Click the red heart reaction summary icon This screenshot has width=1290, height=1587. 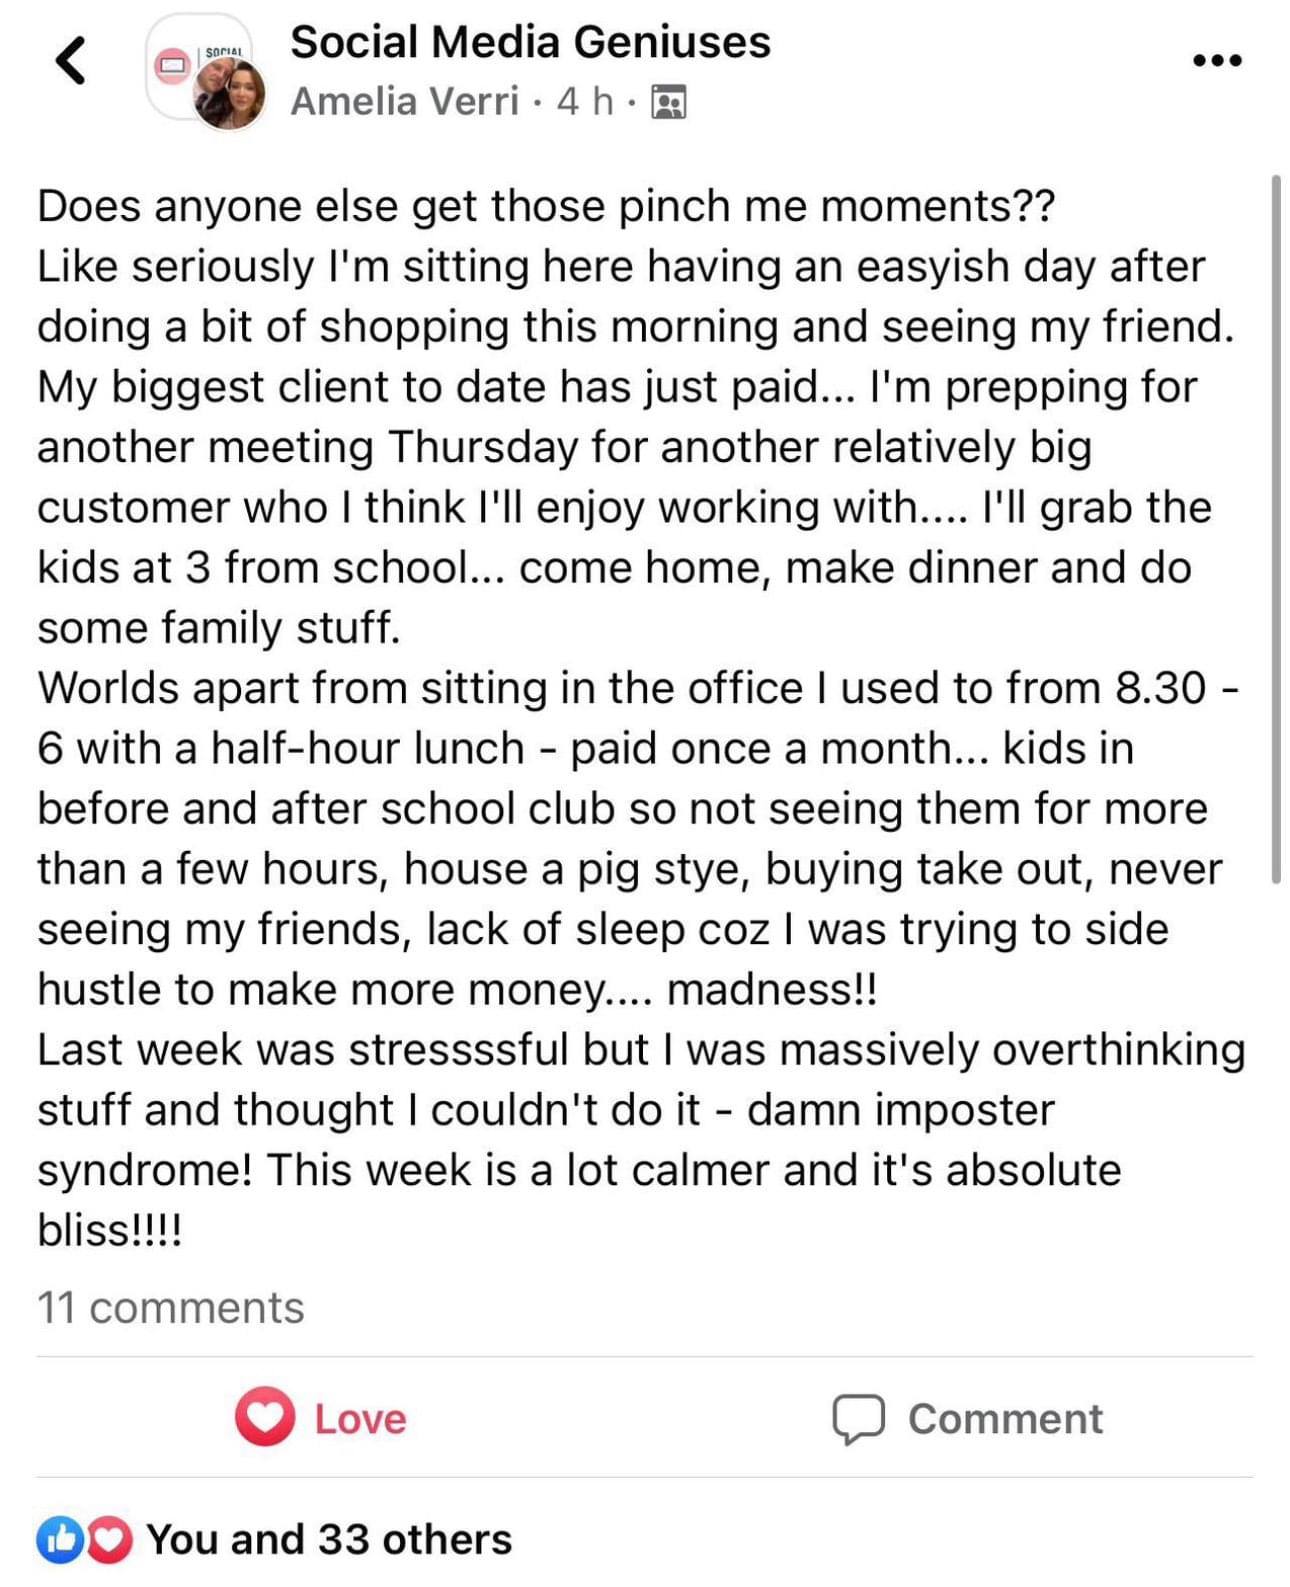(109, 1540)
